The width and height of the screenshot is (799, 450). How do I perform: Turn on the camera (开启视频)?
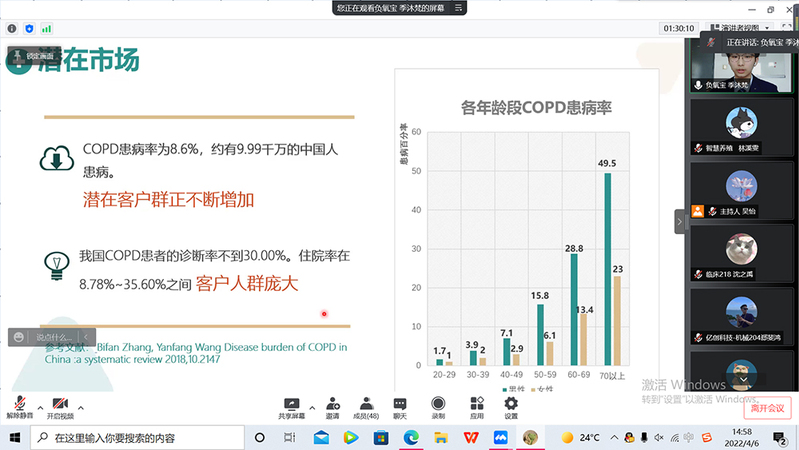pyautogui.click(x=60, y=407)
